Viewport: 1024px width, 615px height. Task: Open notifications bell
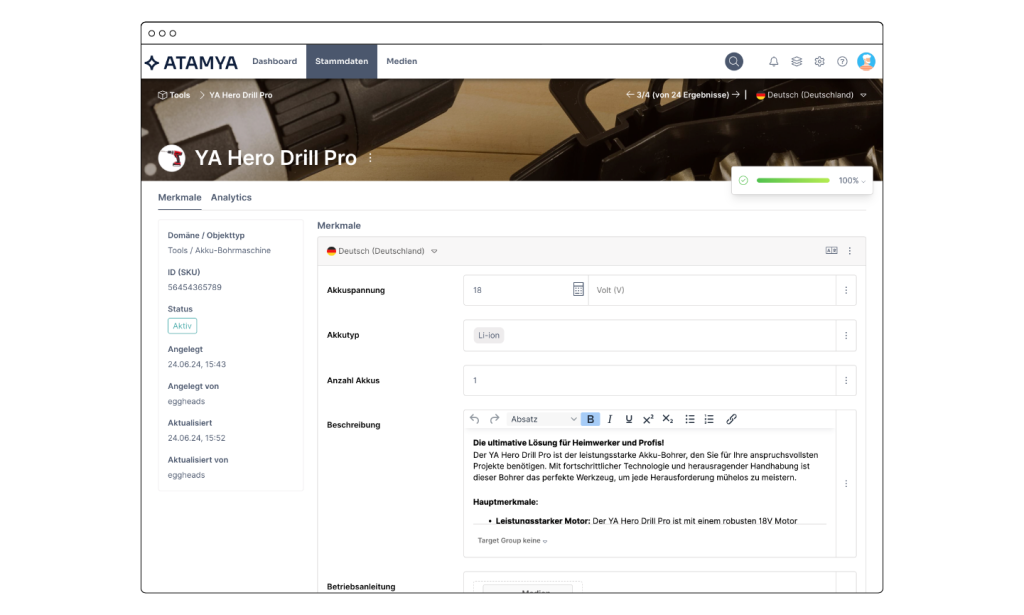[773, 61]
